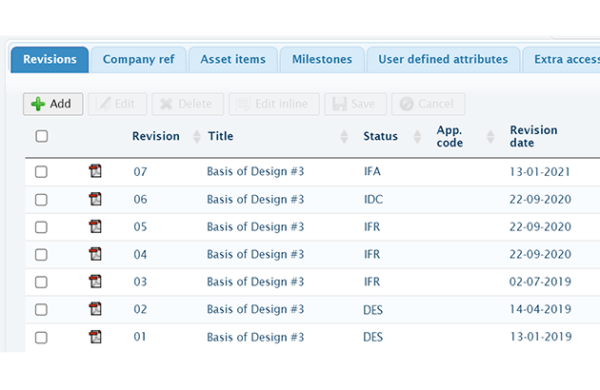The image size is (600, 390).
Task: Open the PDF icon for revision 01
Action: (95, 337)
